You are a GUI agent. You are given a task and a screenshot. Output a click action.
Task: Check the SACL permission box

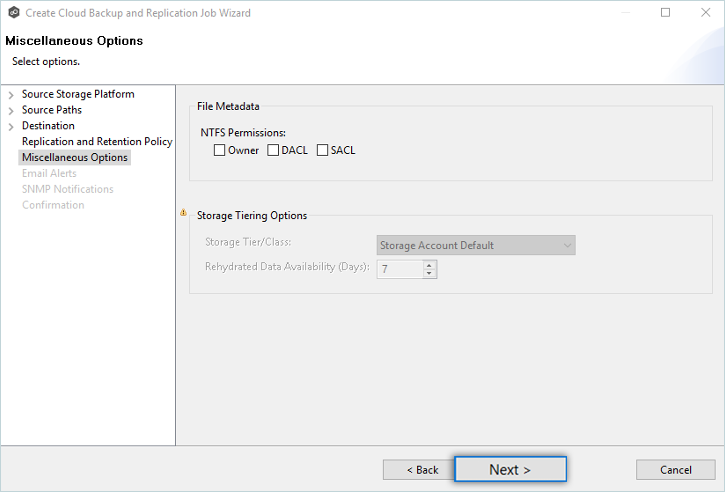coord(322,150)
